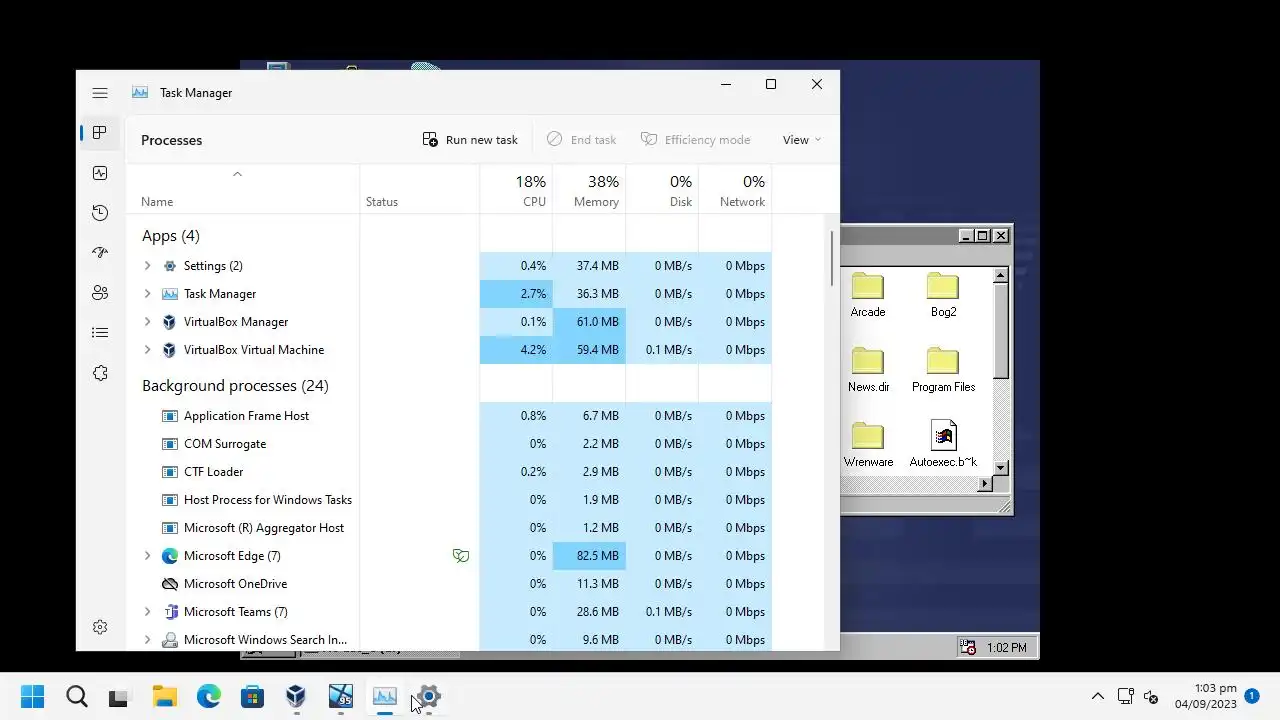Expand the Microsoft Teams (7) group

[147, 612]
